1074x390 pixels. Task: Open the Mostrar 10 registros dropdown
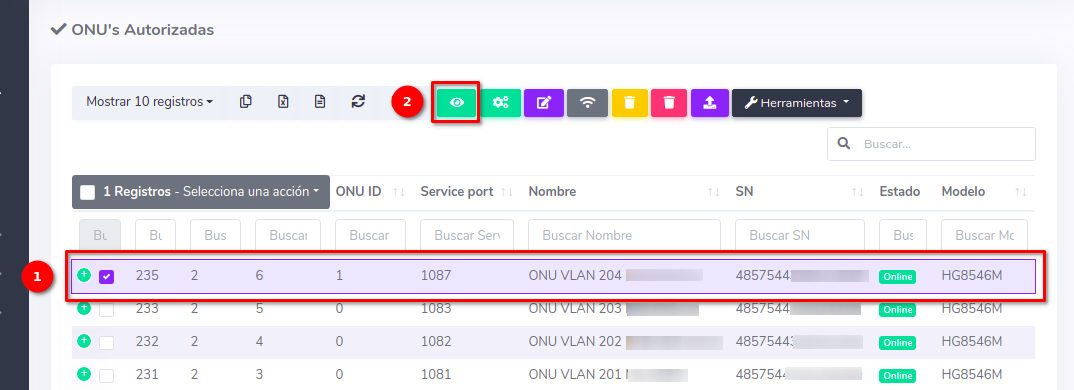point(149,102)
